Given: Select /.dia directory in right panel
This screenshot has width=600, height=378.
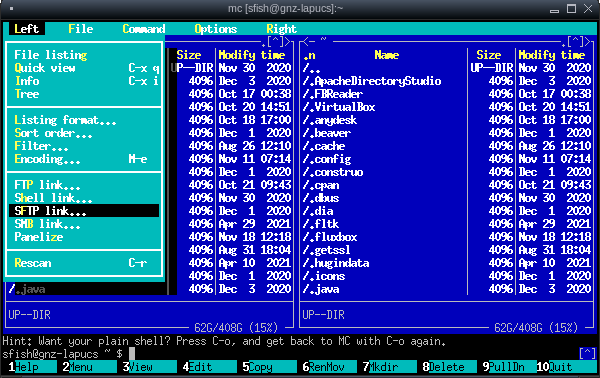Looking at the screenshot, I should tap(384, 211).
